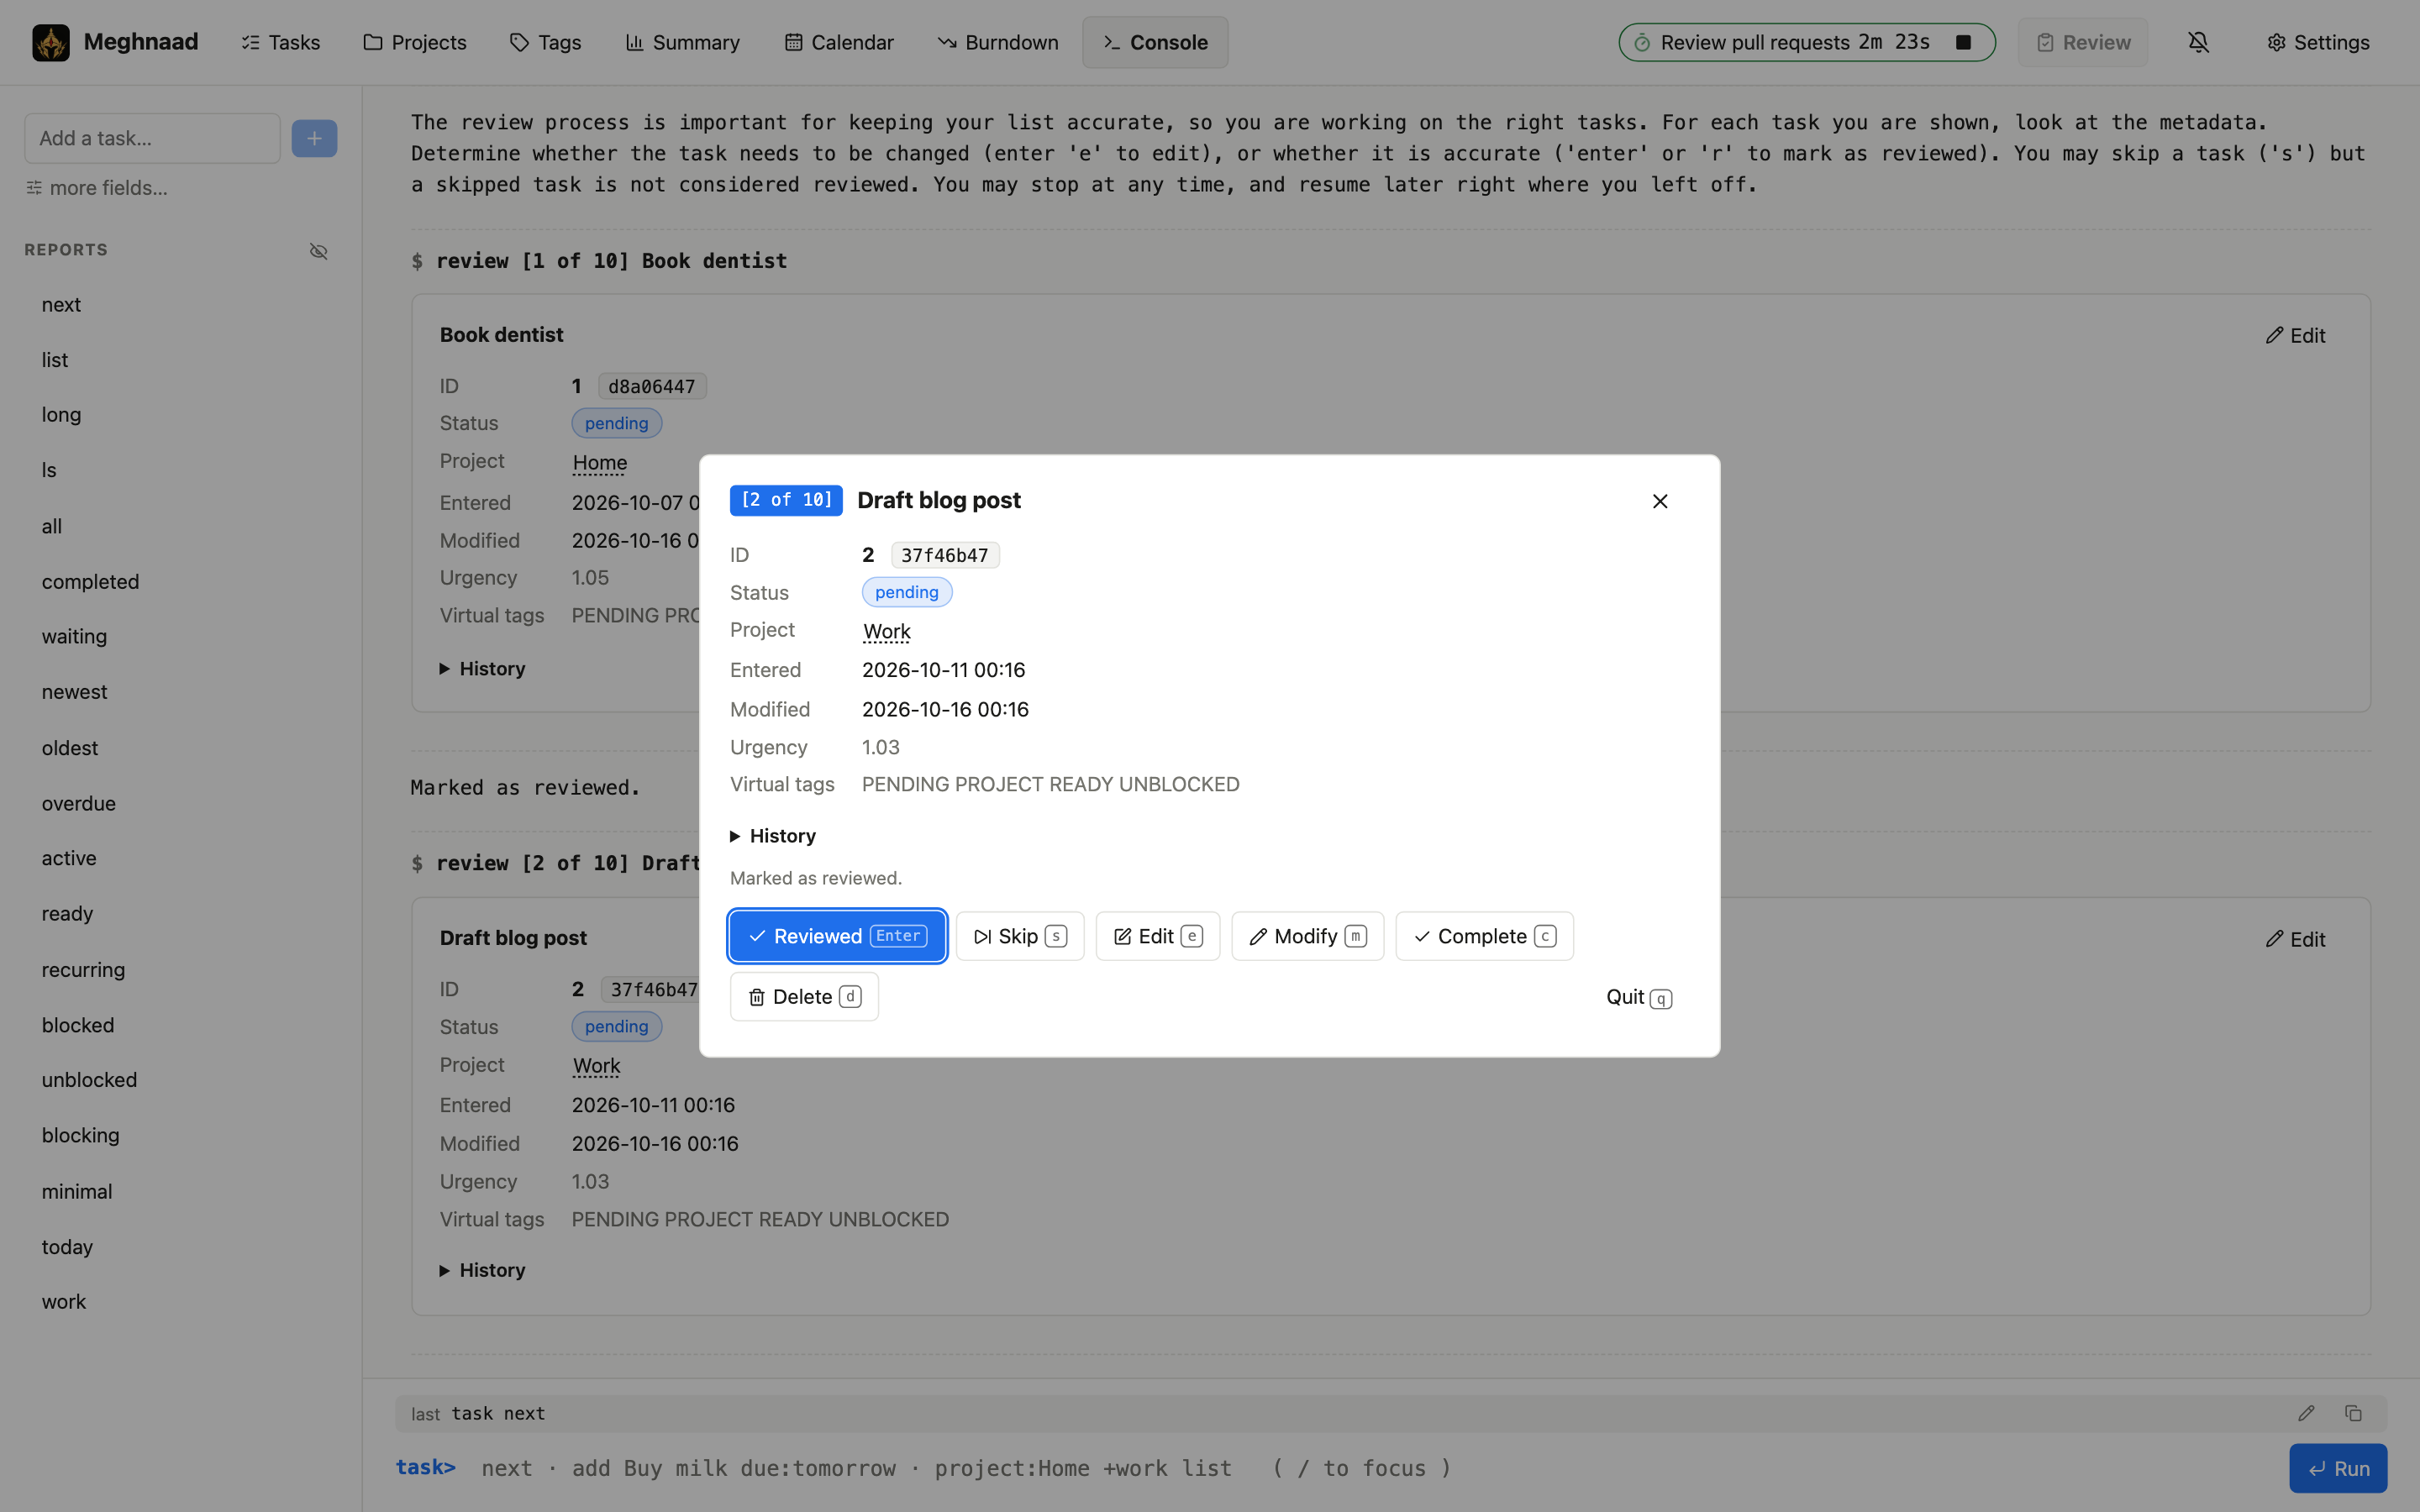Click the Review button in top bar
Image resolution: width=2420 pixels, height=1512 pixels.
[x=2083, y=42]
